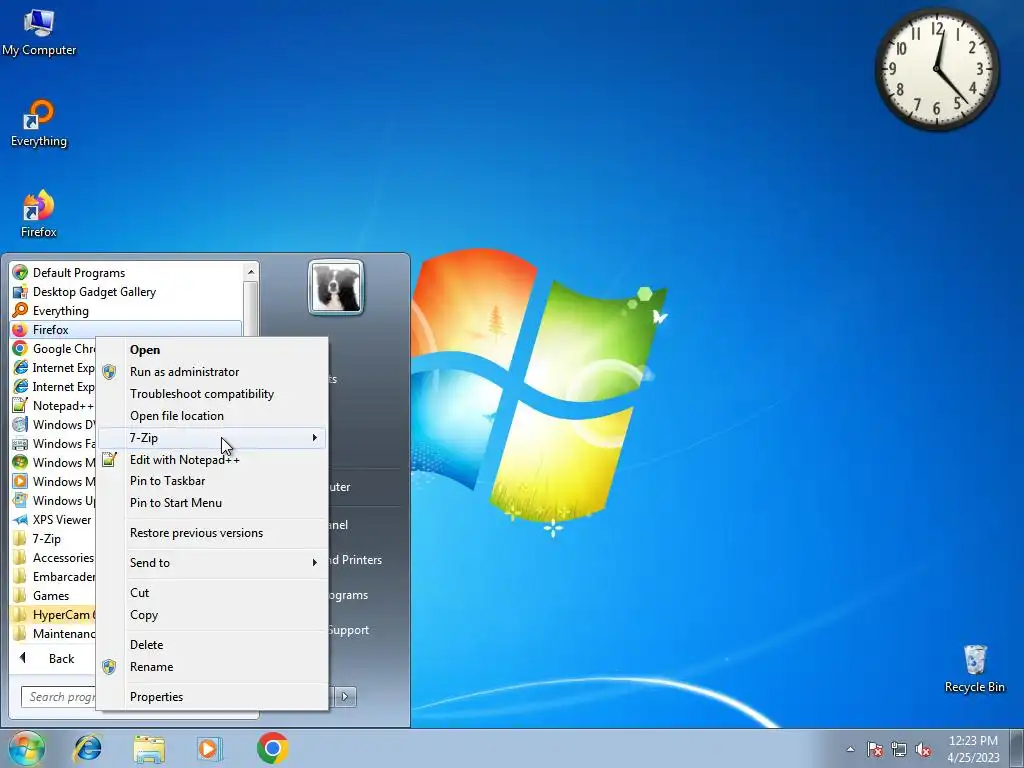This screenshot has width=1024, height=768.
Task: Choose Edit with Notepad++
Action: (x=213, y=460)
